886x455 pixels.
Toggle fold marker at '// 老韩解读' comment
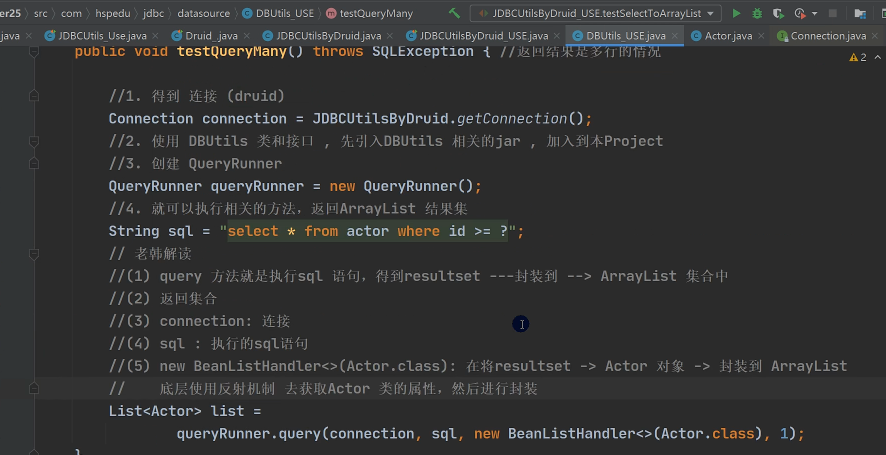click(34, 254)
